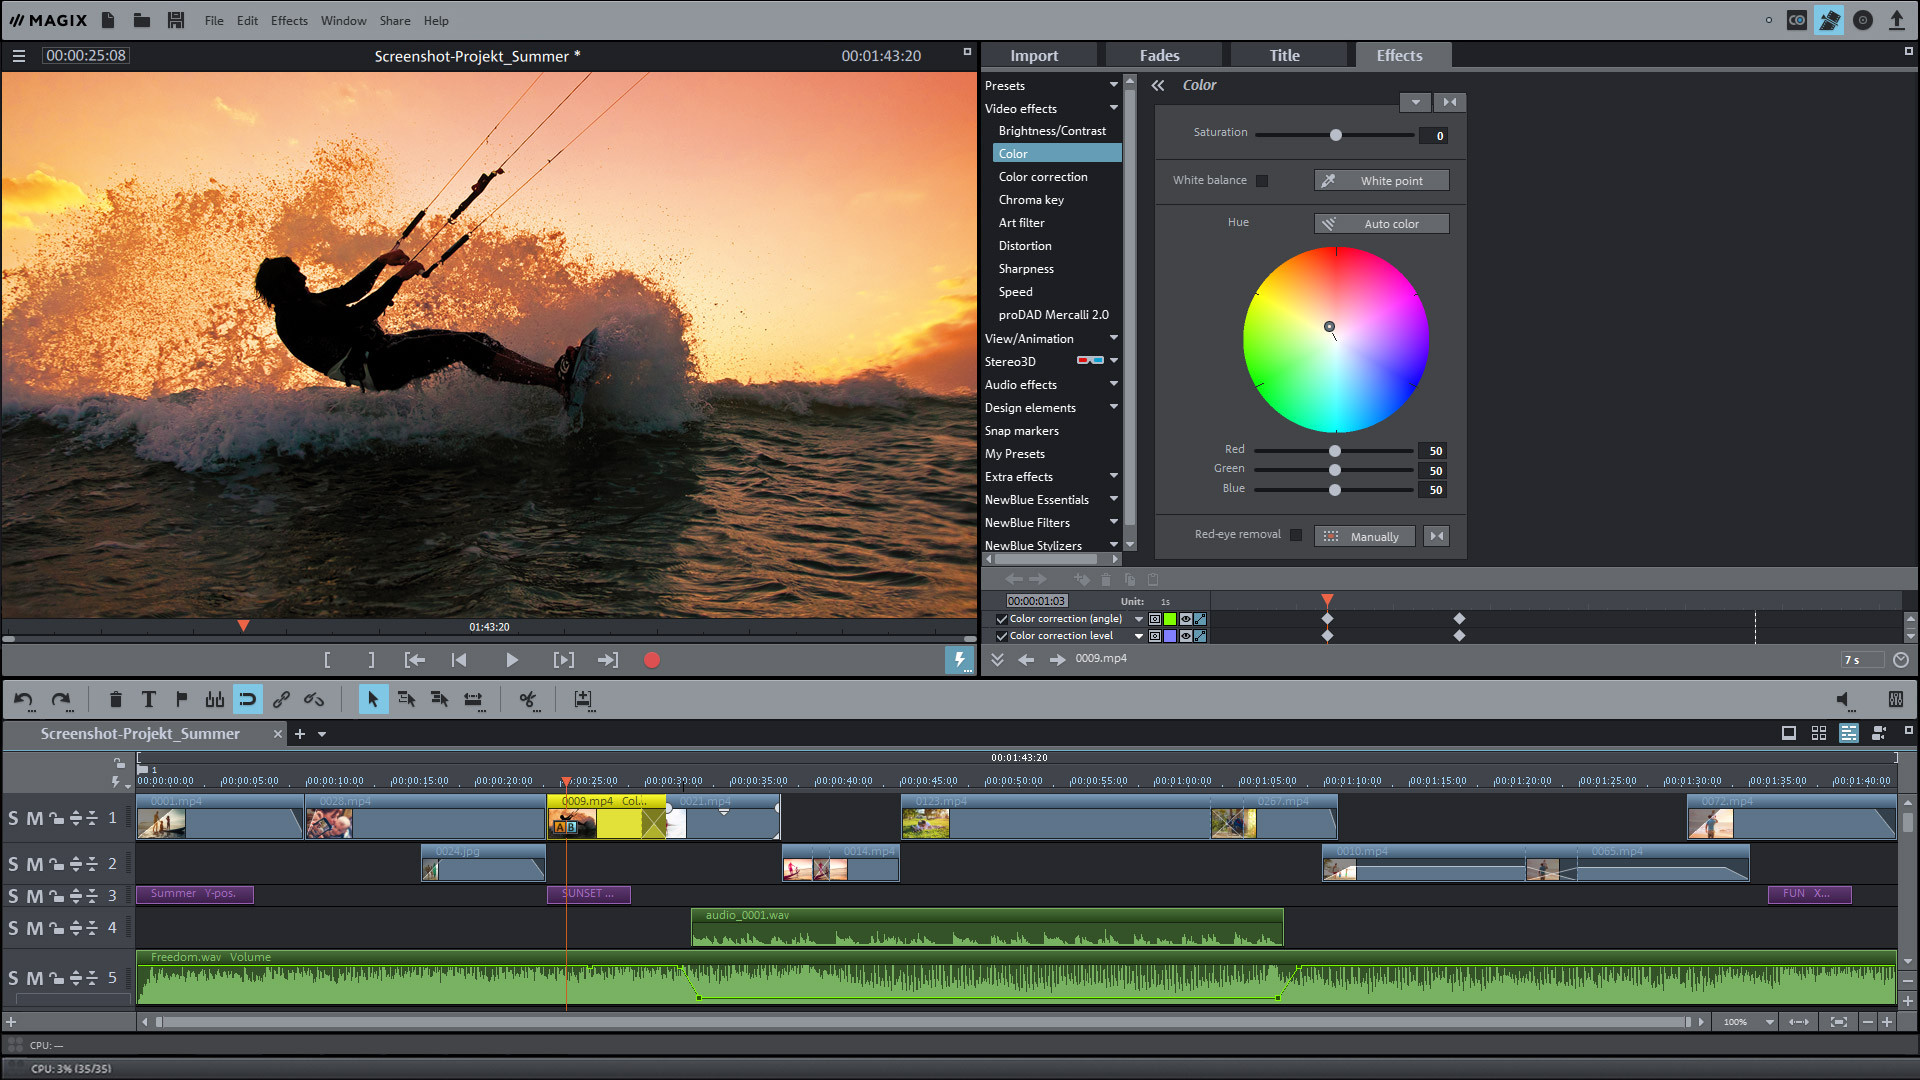The image size is (1920, 1080).
Task: Expand the Extra effects category
Action: (x=1113, y=476)
